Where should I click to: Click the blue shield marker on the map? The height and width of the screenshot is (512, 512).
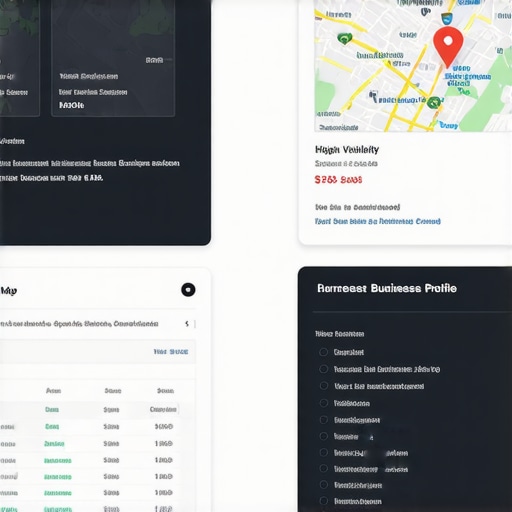pos(447,18)
